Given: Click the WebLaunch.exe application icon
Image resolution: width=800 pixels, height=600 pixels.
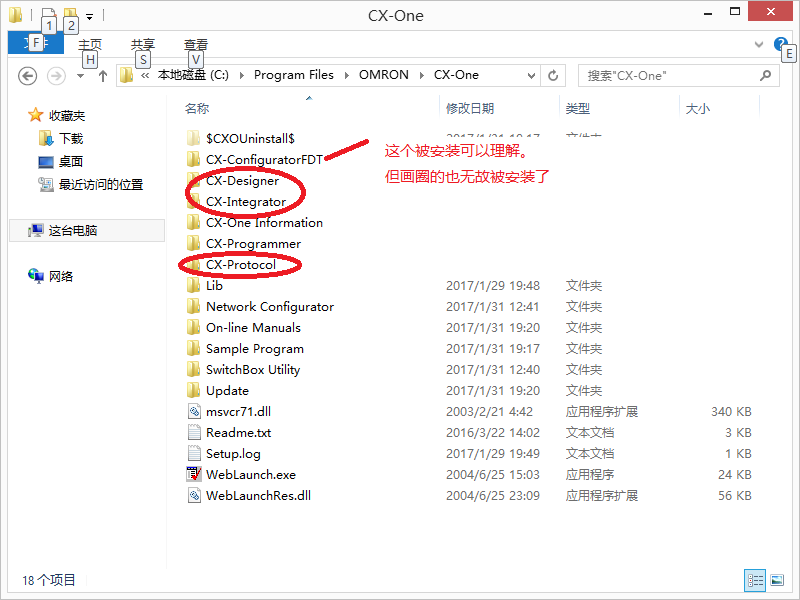Looking at the screenshot, I should [195, 475].
